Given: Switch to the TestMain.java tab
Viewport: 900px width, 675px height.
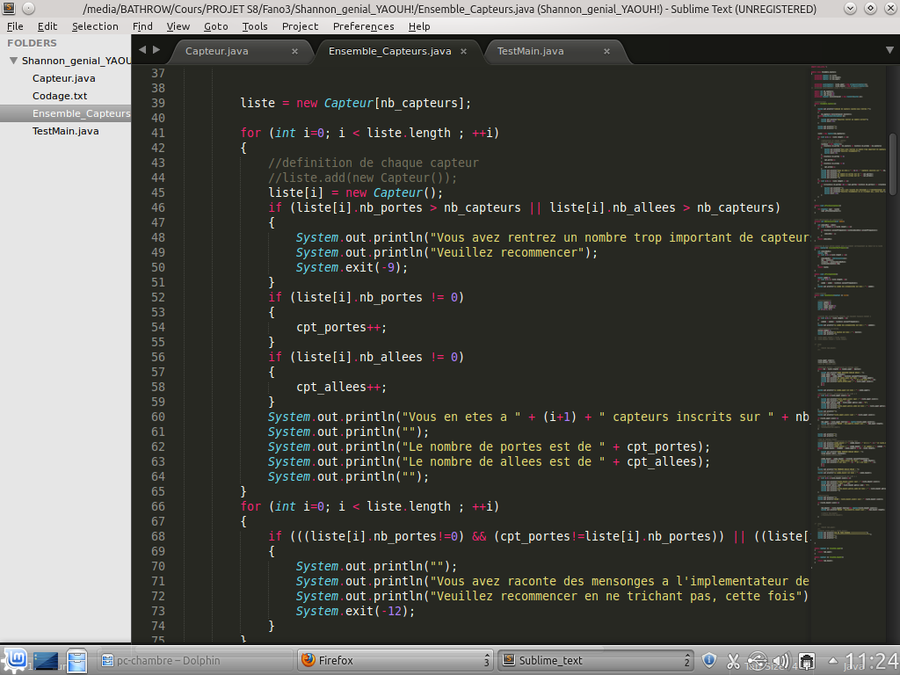Looking at the screenshot, I should tap(530, 51).
